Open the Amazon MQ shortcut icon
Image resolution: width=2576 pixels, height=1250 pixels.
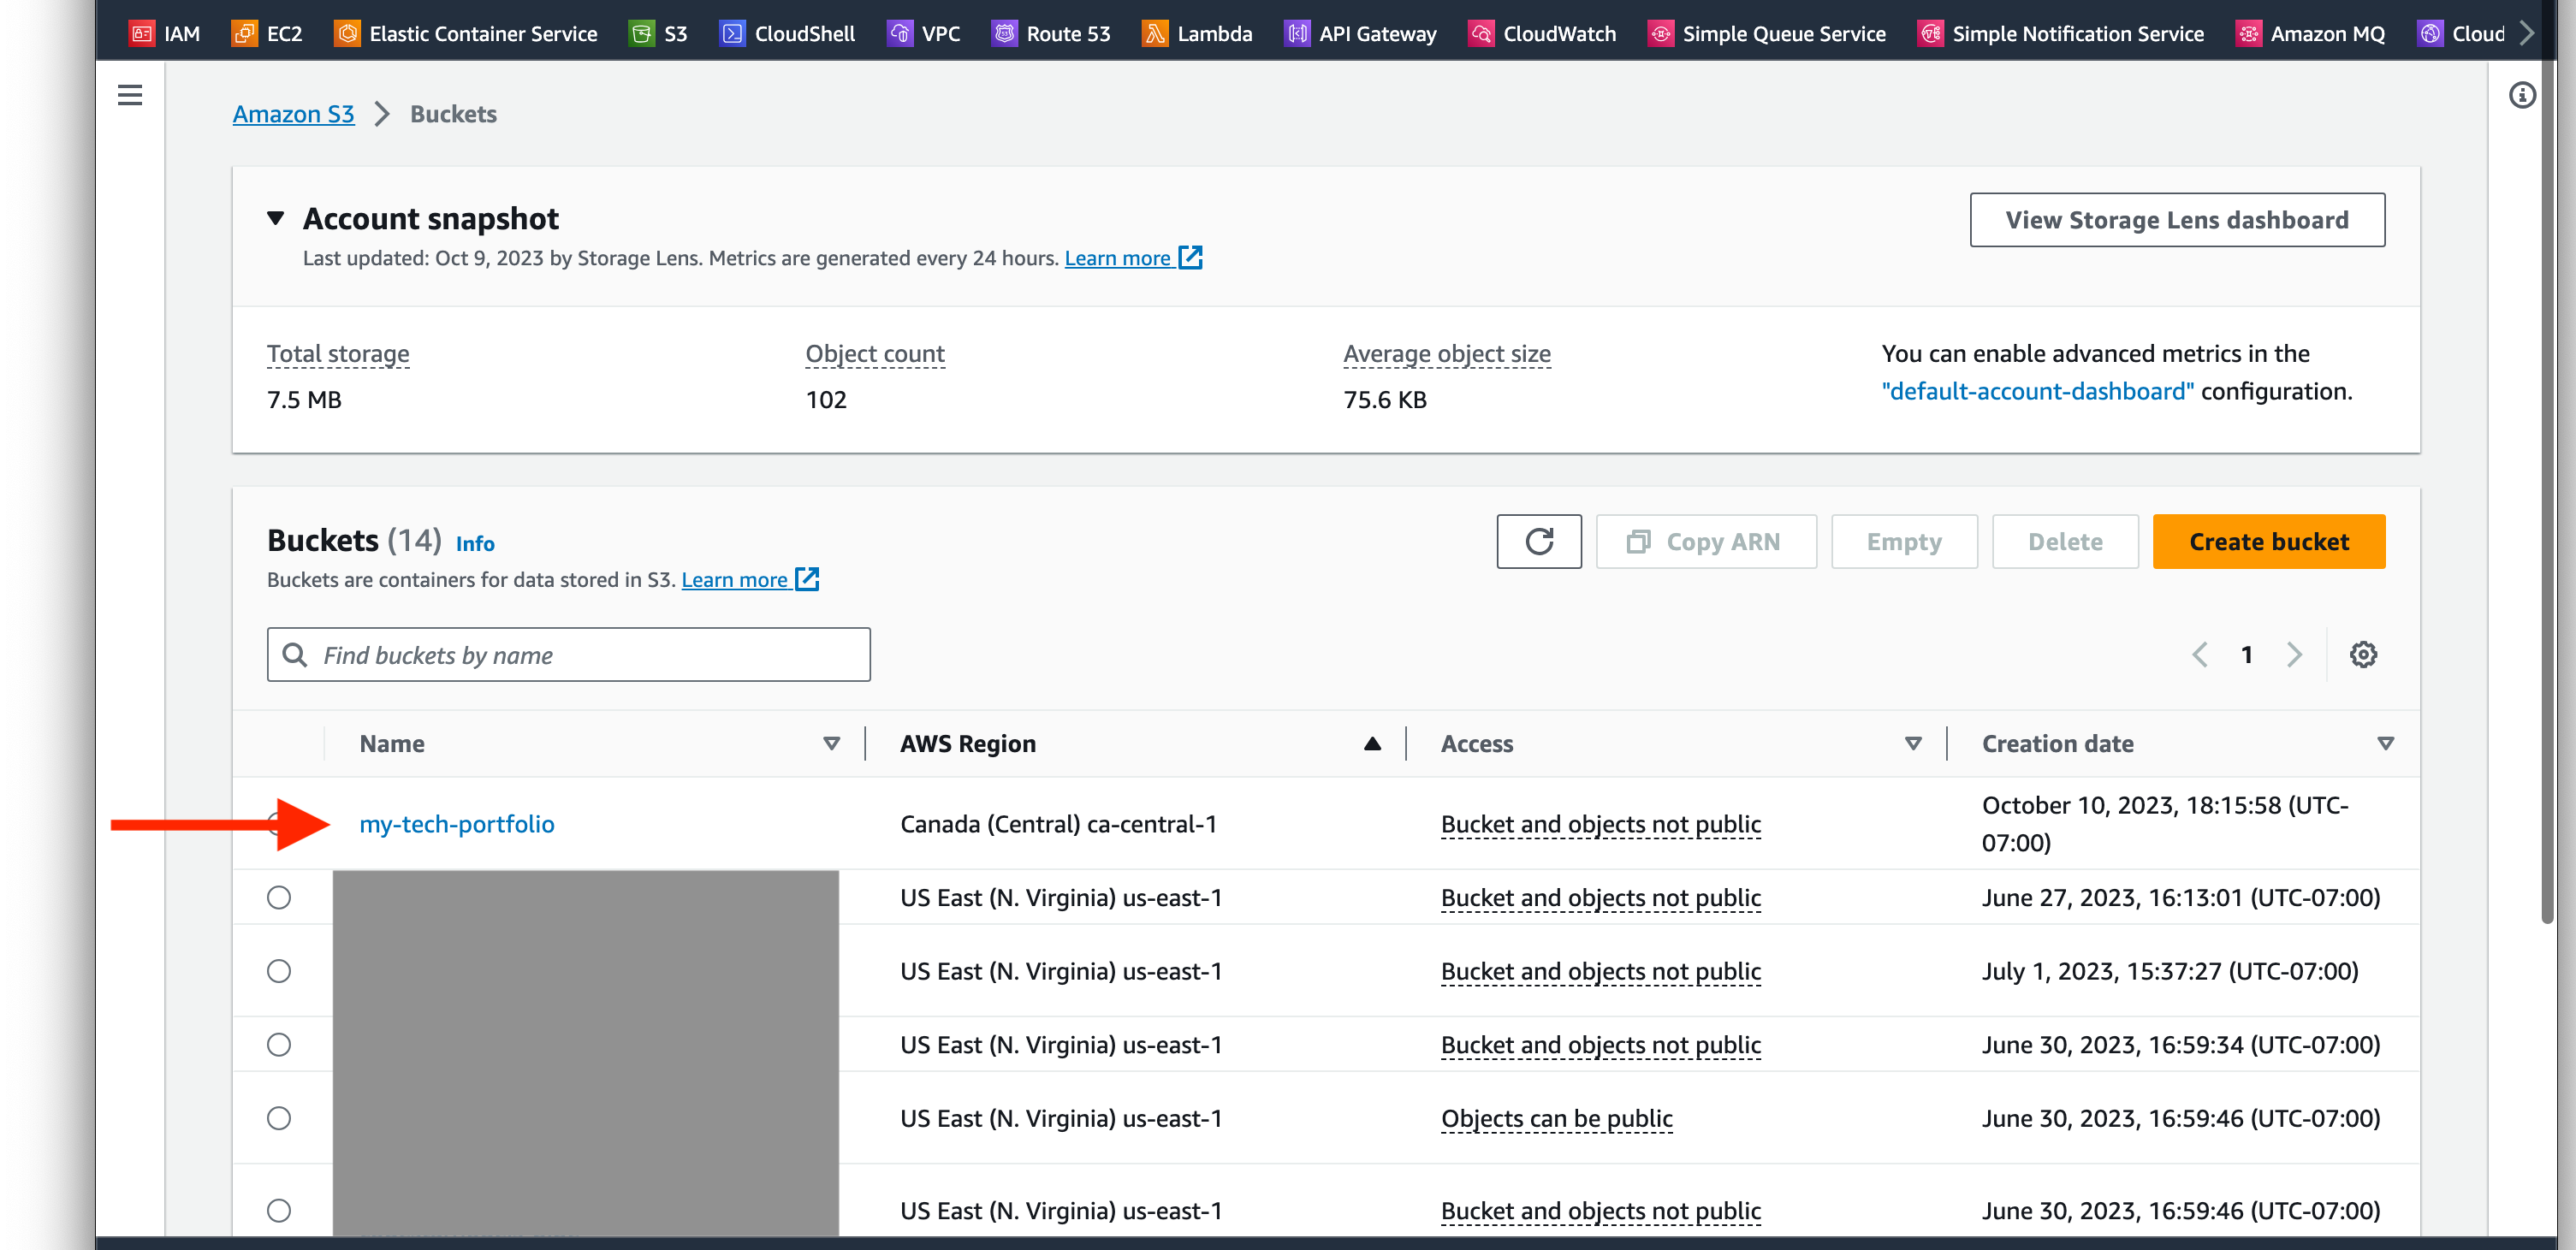tap(2248, 33)
